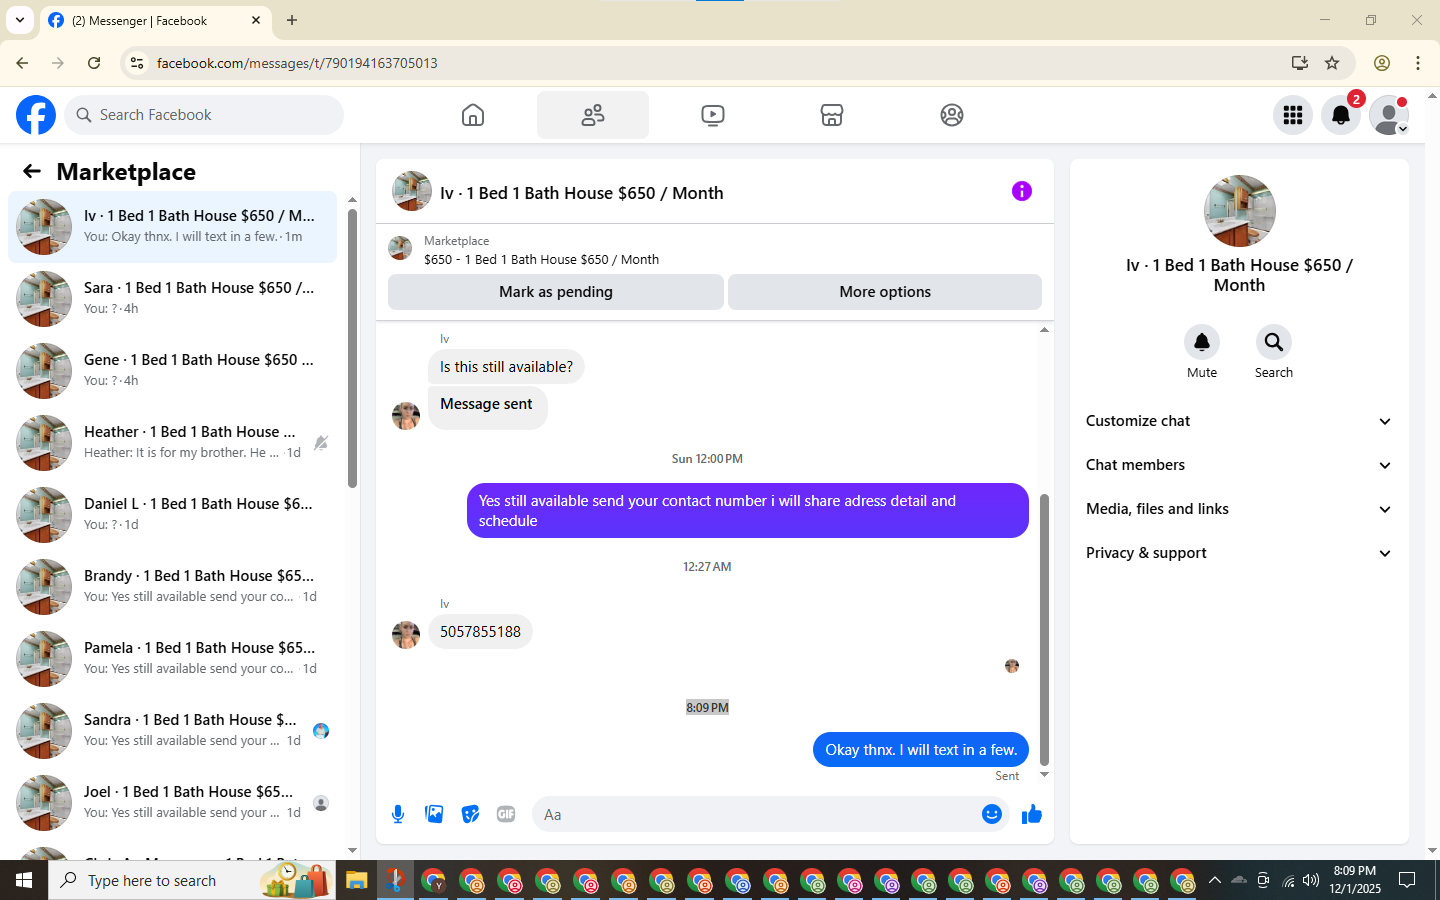Image resolution: width=1440 pixels, height=900 pixels.
Task: Open the account profile menu
Action: tap(1389, 115)
